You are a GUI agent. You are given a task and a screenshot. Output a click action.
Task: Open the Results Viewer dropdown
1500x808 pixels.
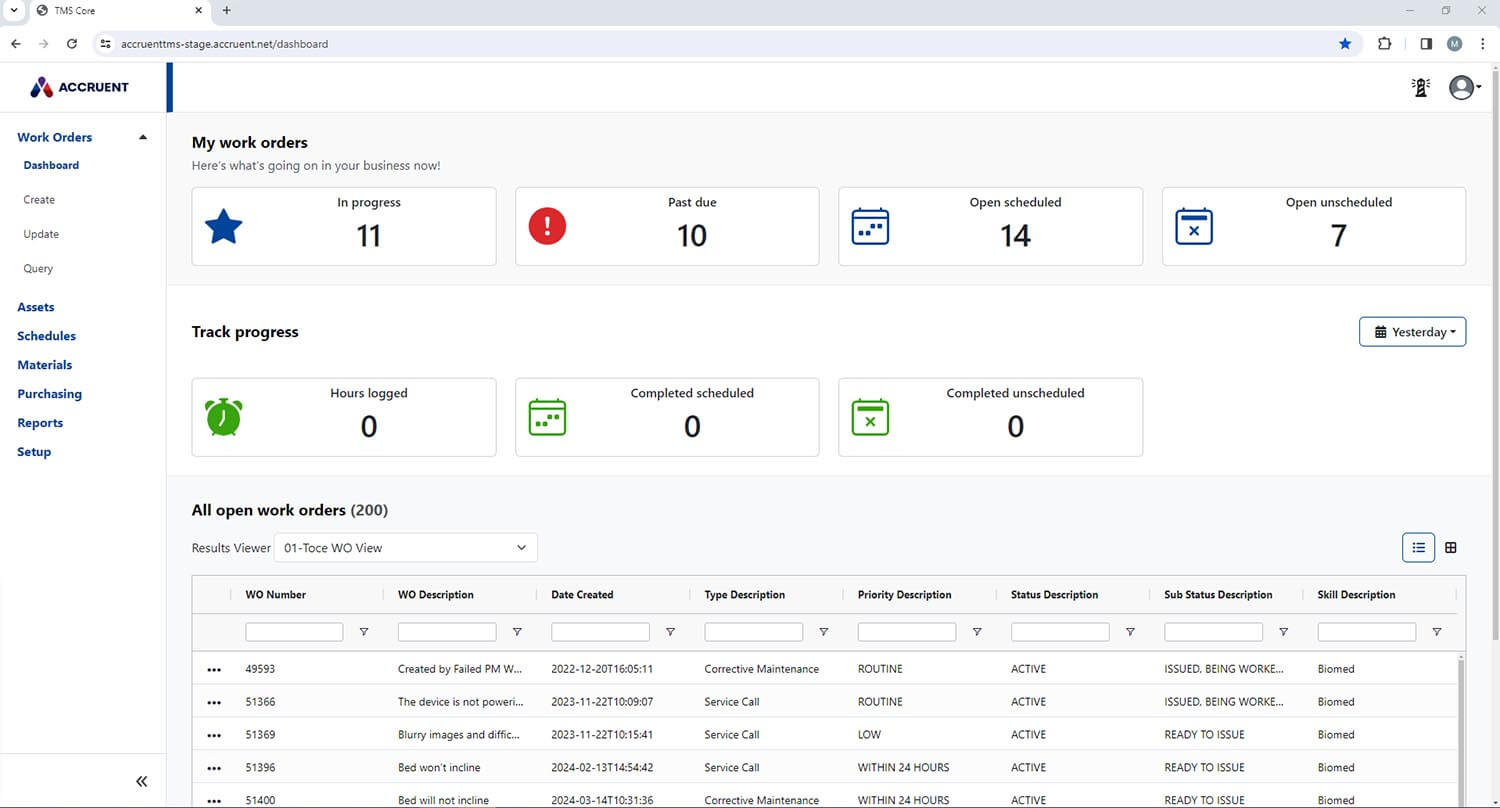(x=405, y=547)
